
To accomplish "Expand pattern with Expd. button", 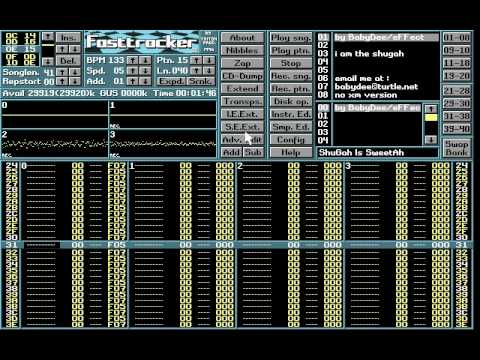I will point(171,81).
